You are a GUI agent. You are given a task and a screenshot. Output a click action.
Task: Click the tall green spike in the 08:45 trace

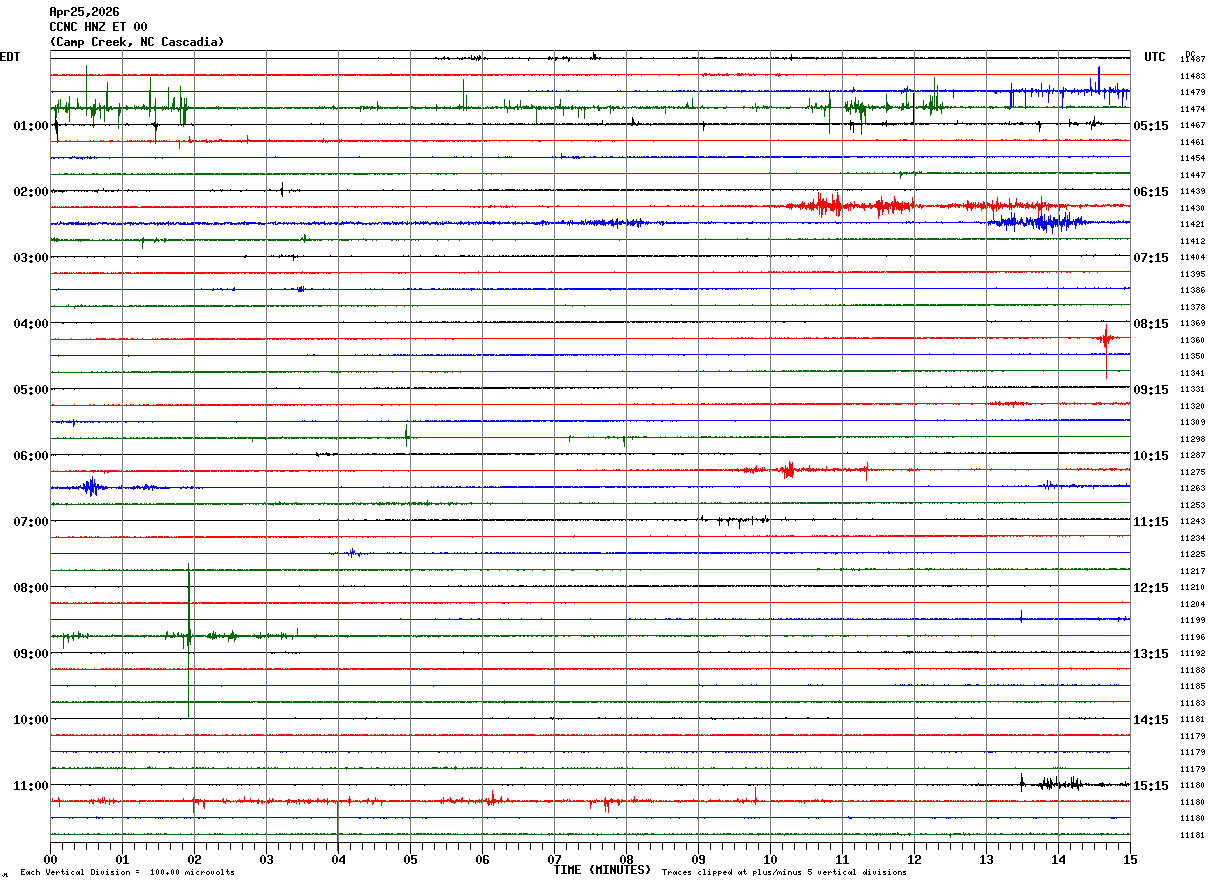coord(188,640)
